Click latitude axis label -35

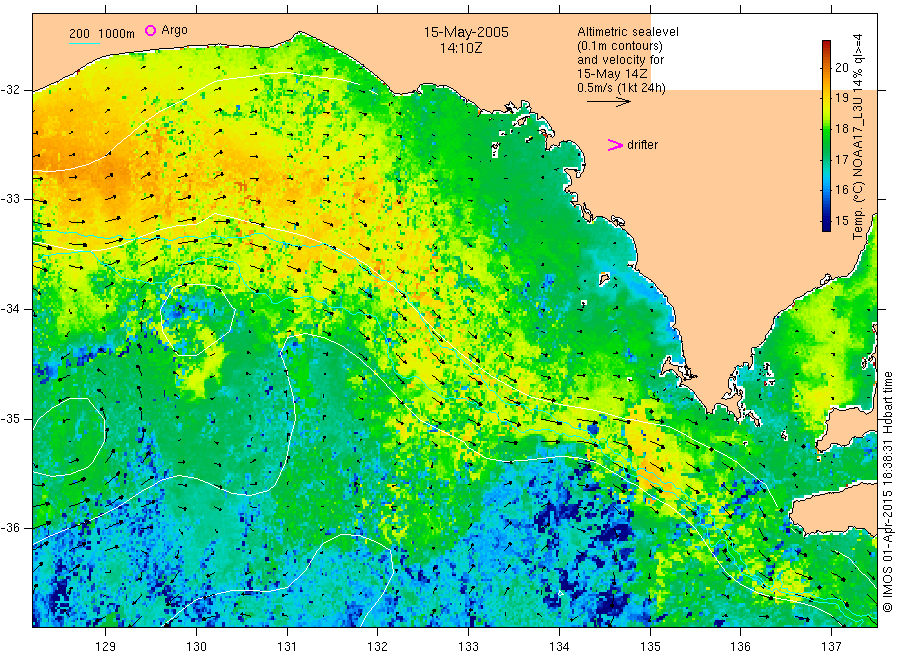10,418
